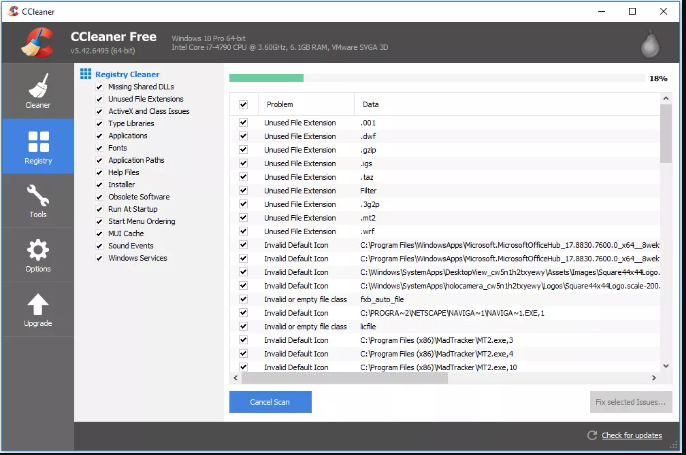
Task: Uncheck the .gzip extension result
Action: pos(243,150)
